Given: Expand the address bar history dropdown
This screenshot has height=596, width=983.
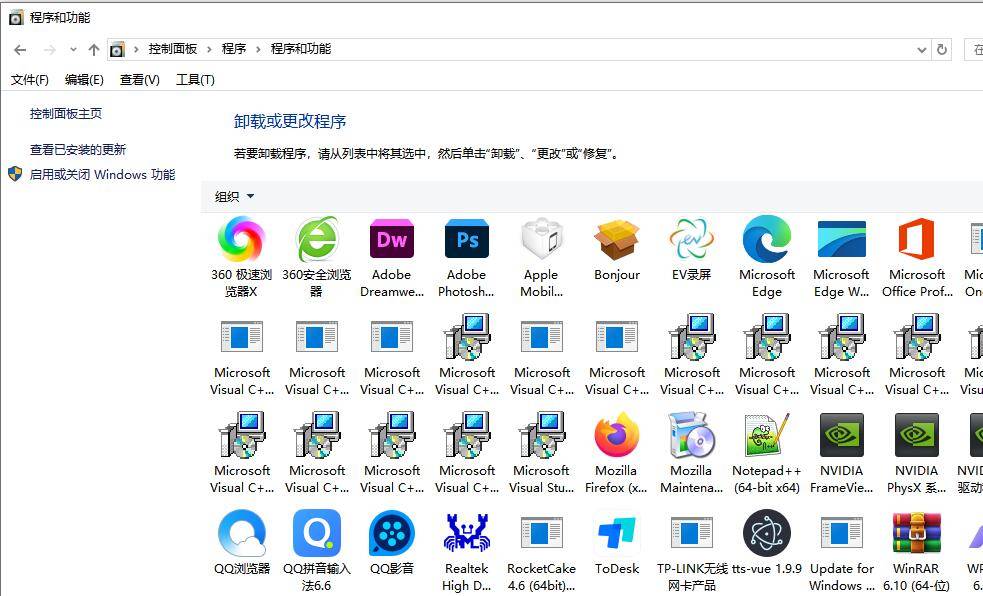Looking at the screenshot, I should [x=921, y=49].
